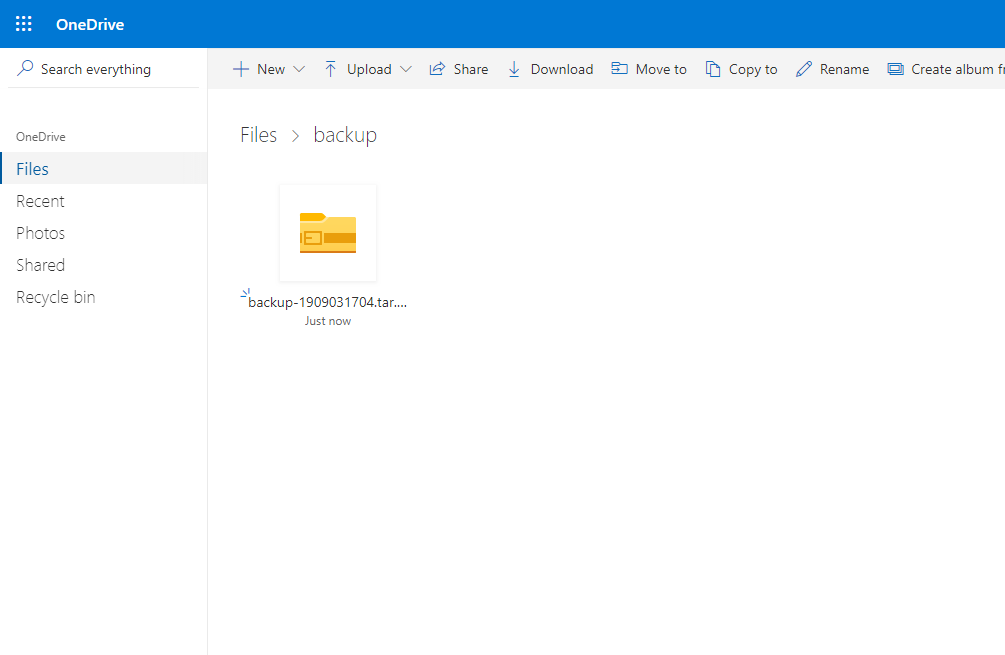Click the search magnifier icon
1005x655 pixels.
(26, 69)
